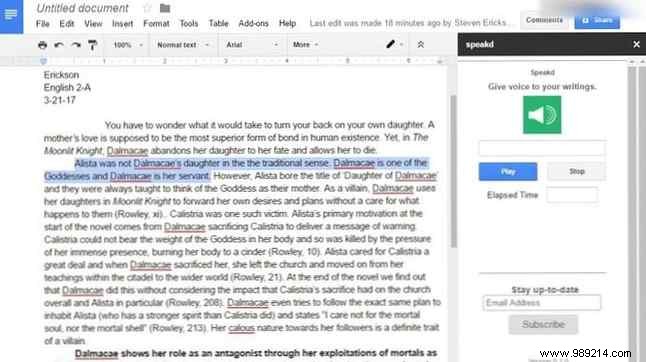Click 'Give voice to your writings.' text

click(x=542, y=86)
